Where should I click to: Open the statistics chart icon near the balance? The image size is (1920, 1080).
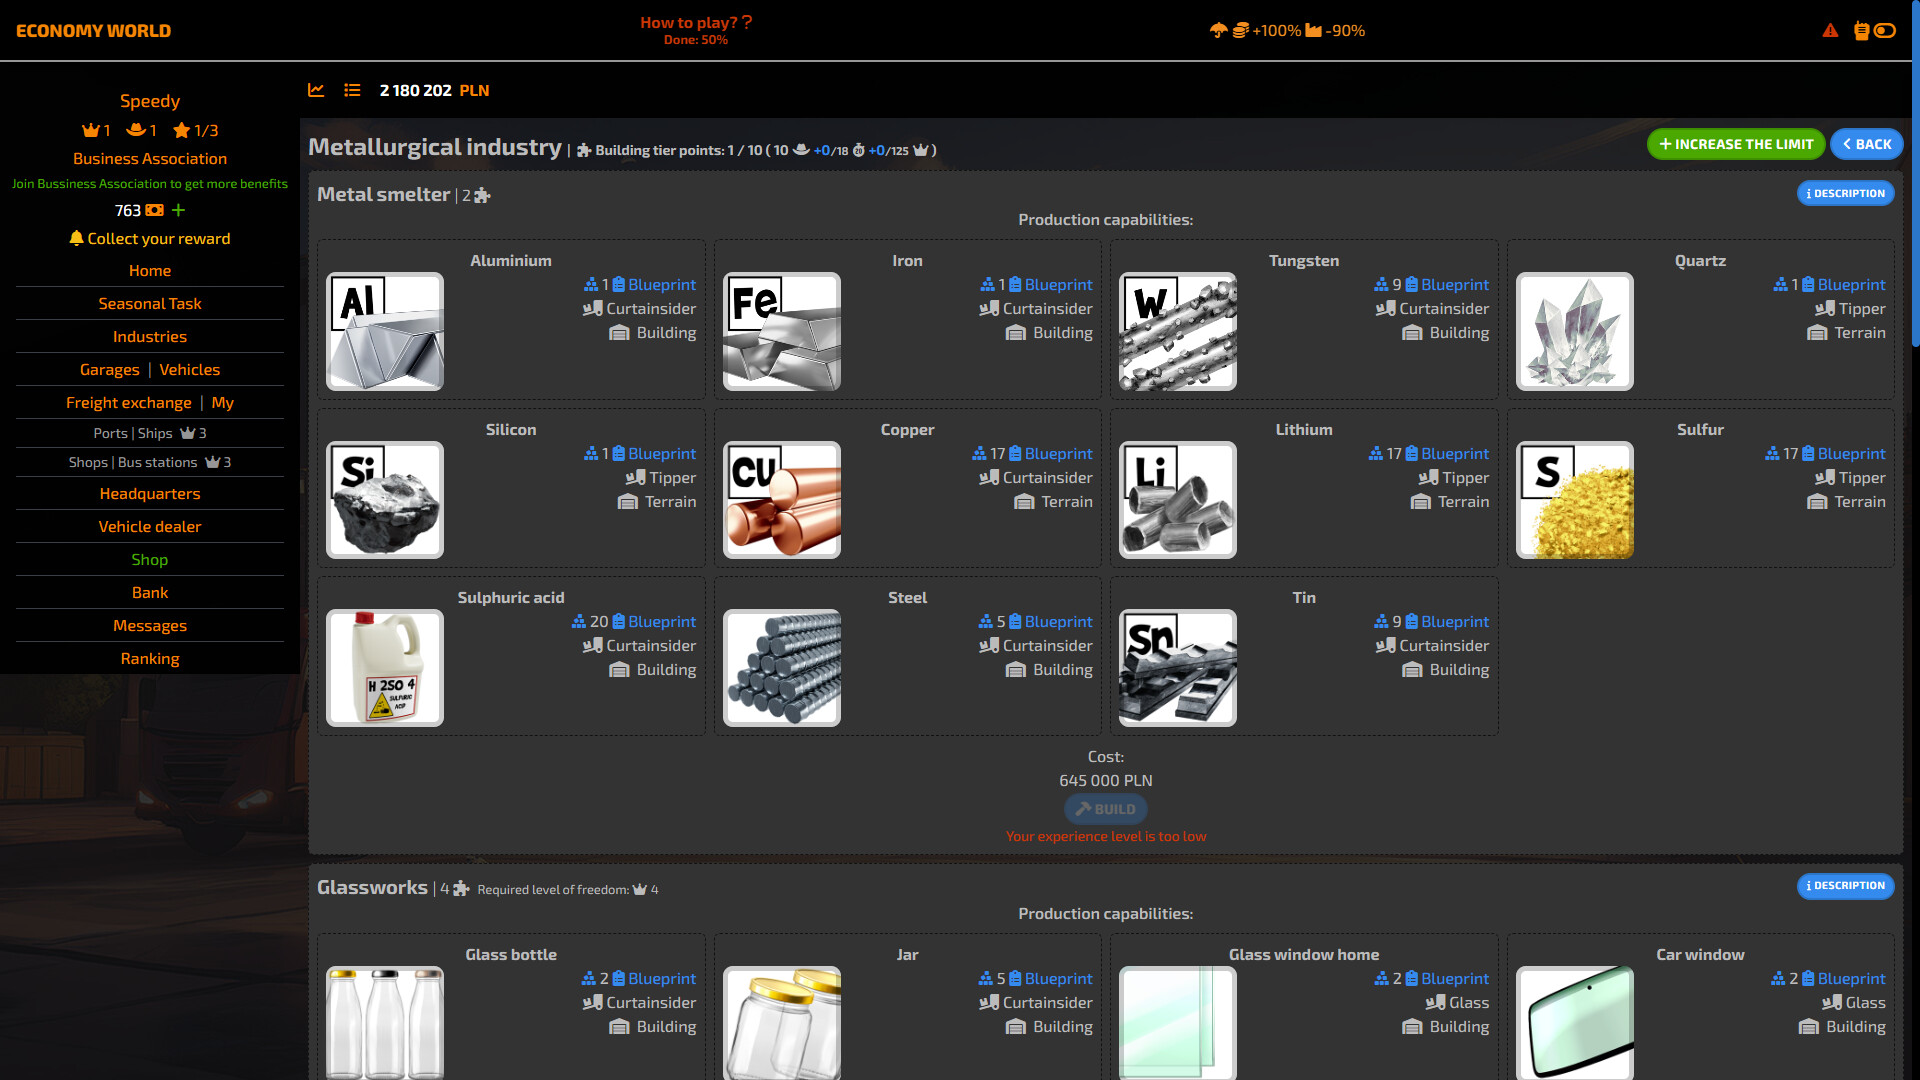316,90
